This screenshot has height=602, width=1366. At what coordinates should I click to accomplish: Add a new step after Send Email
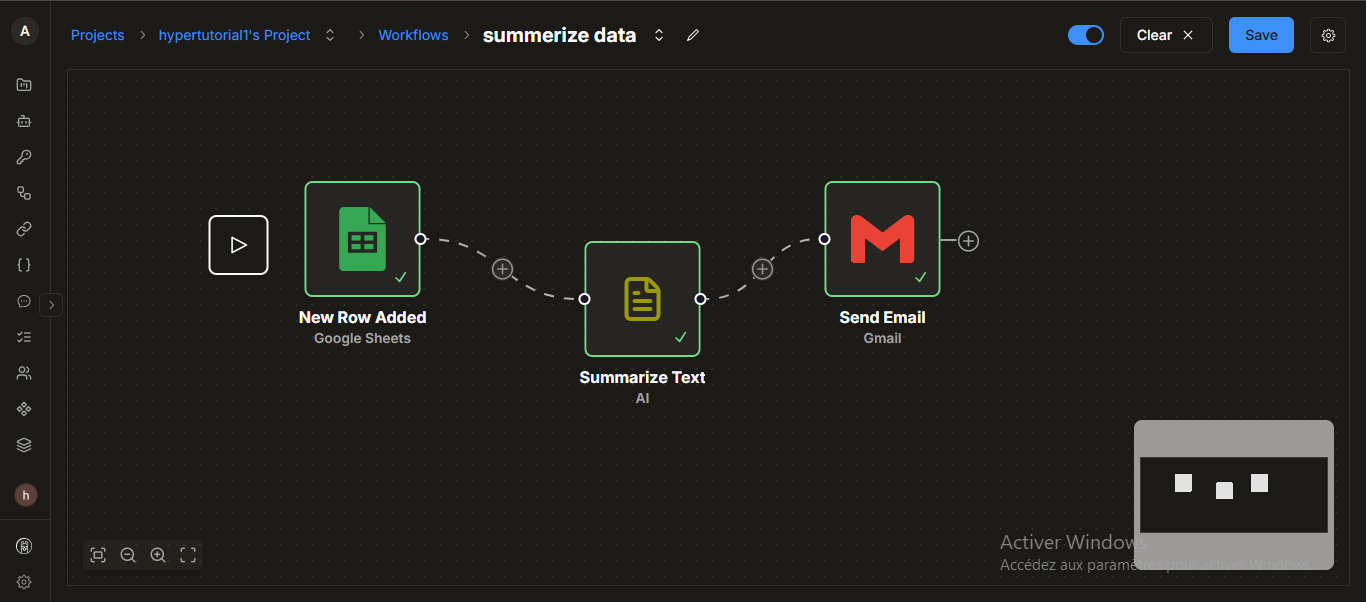point(968,241)
